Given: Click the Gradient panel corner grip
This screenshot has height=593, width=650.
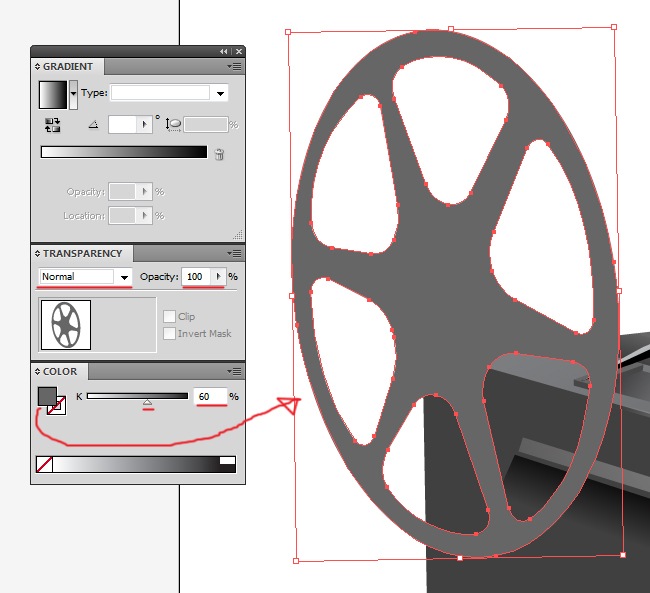Looking at the screenshot, I should (238, 236).
